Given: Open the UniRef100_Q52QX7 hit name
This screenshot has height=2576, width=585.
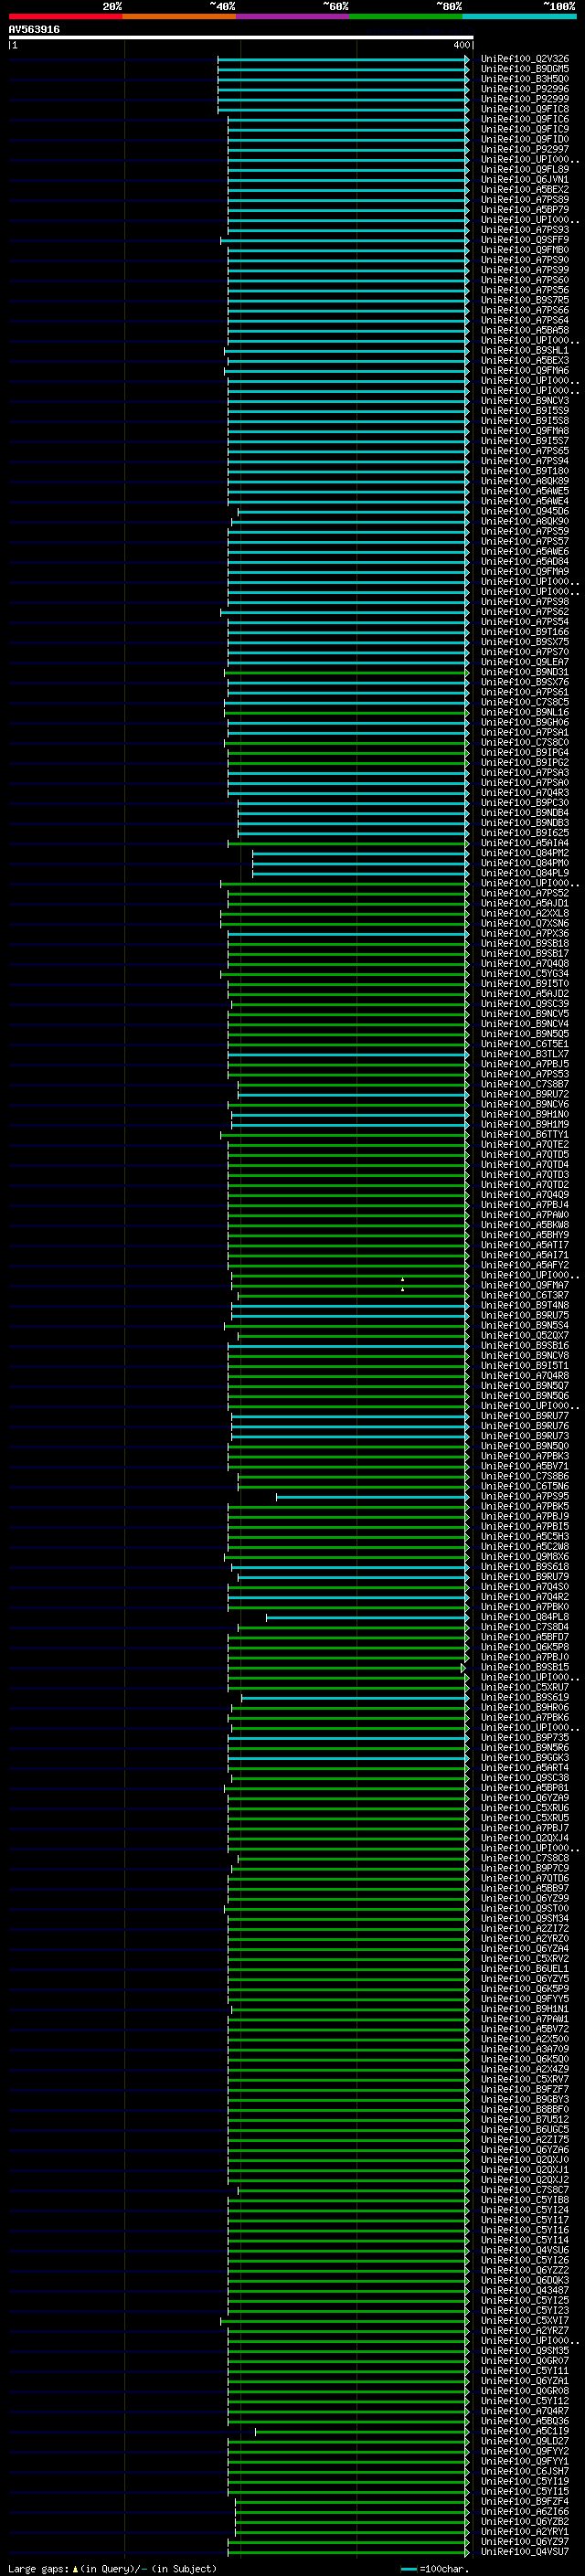Looking at the screenshot, I should point(525,1335).
